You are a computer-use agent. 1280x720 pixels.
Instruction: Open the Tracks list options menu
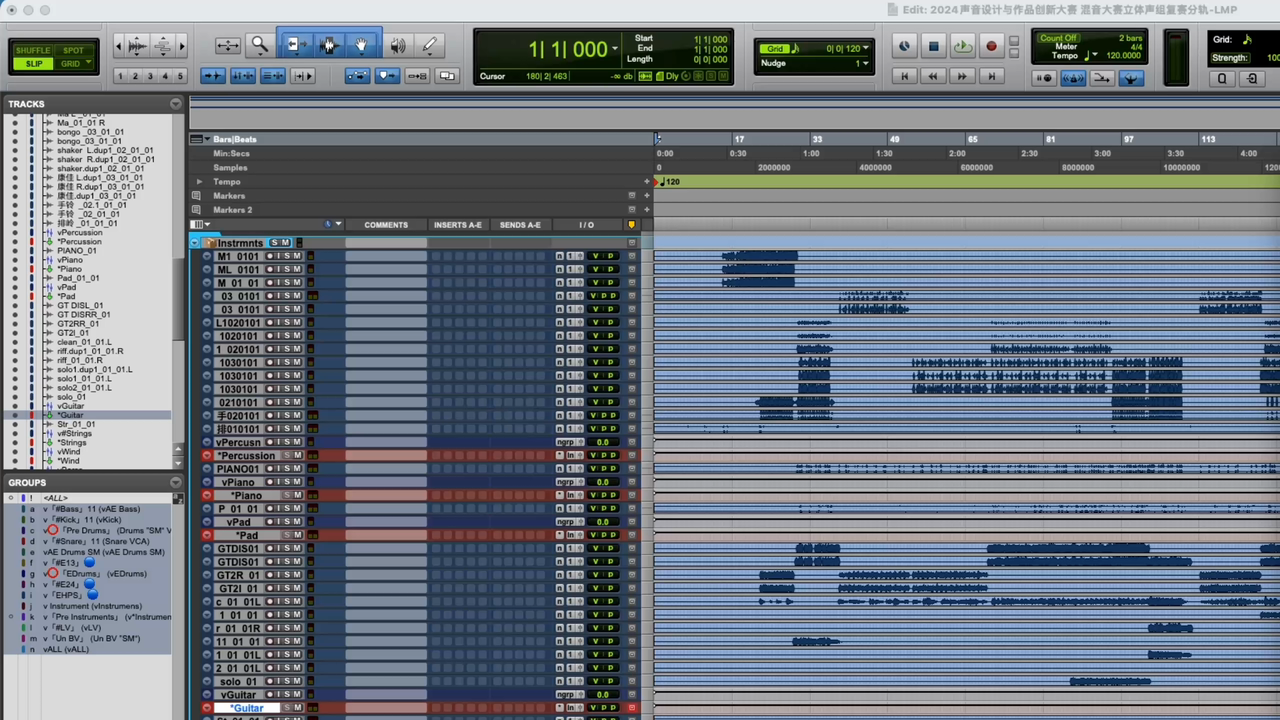(176, 103)
